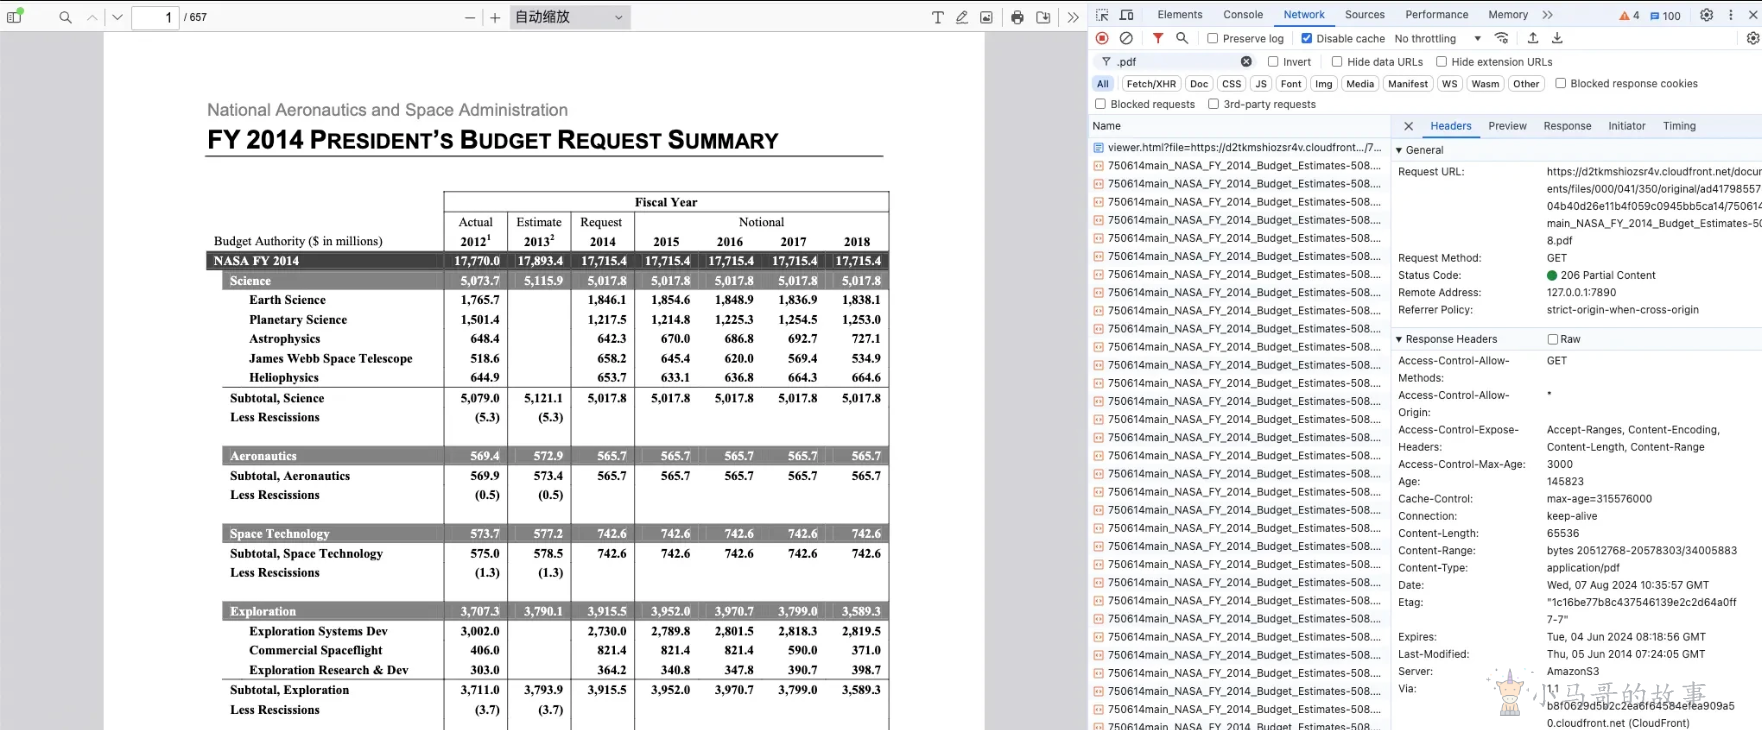Image resolution: width=1762 pixels, height=730 pixels.
Task: Show the request Preview tab
Action: pos(1507,126)
